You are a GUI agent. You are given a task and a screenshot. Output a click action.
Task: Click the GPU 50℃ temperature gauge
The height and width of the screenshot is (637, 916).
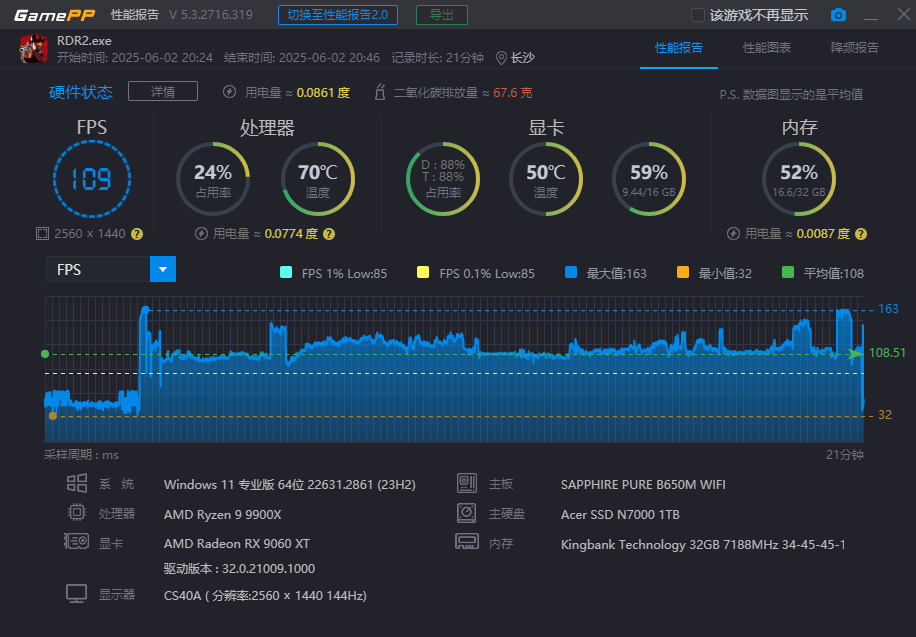(546, 179)
